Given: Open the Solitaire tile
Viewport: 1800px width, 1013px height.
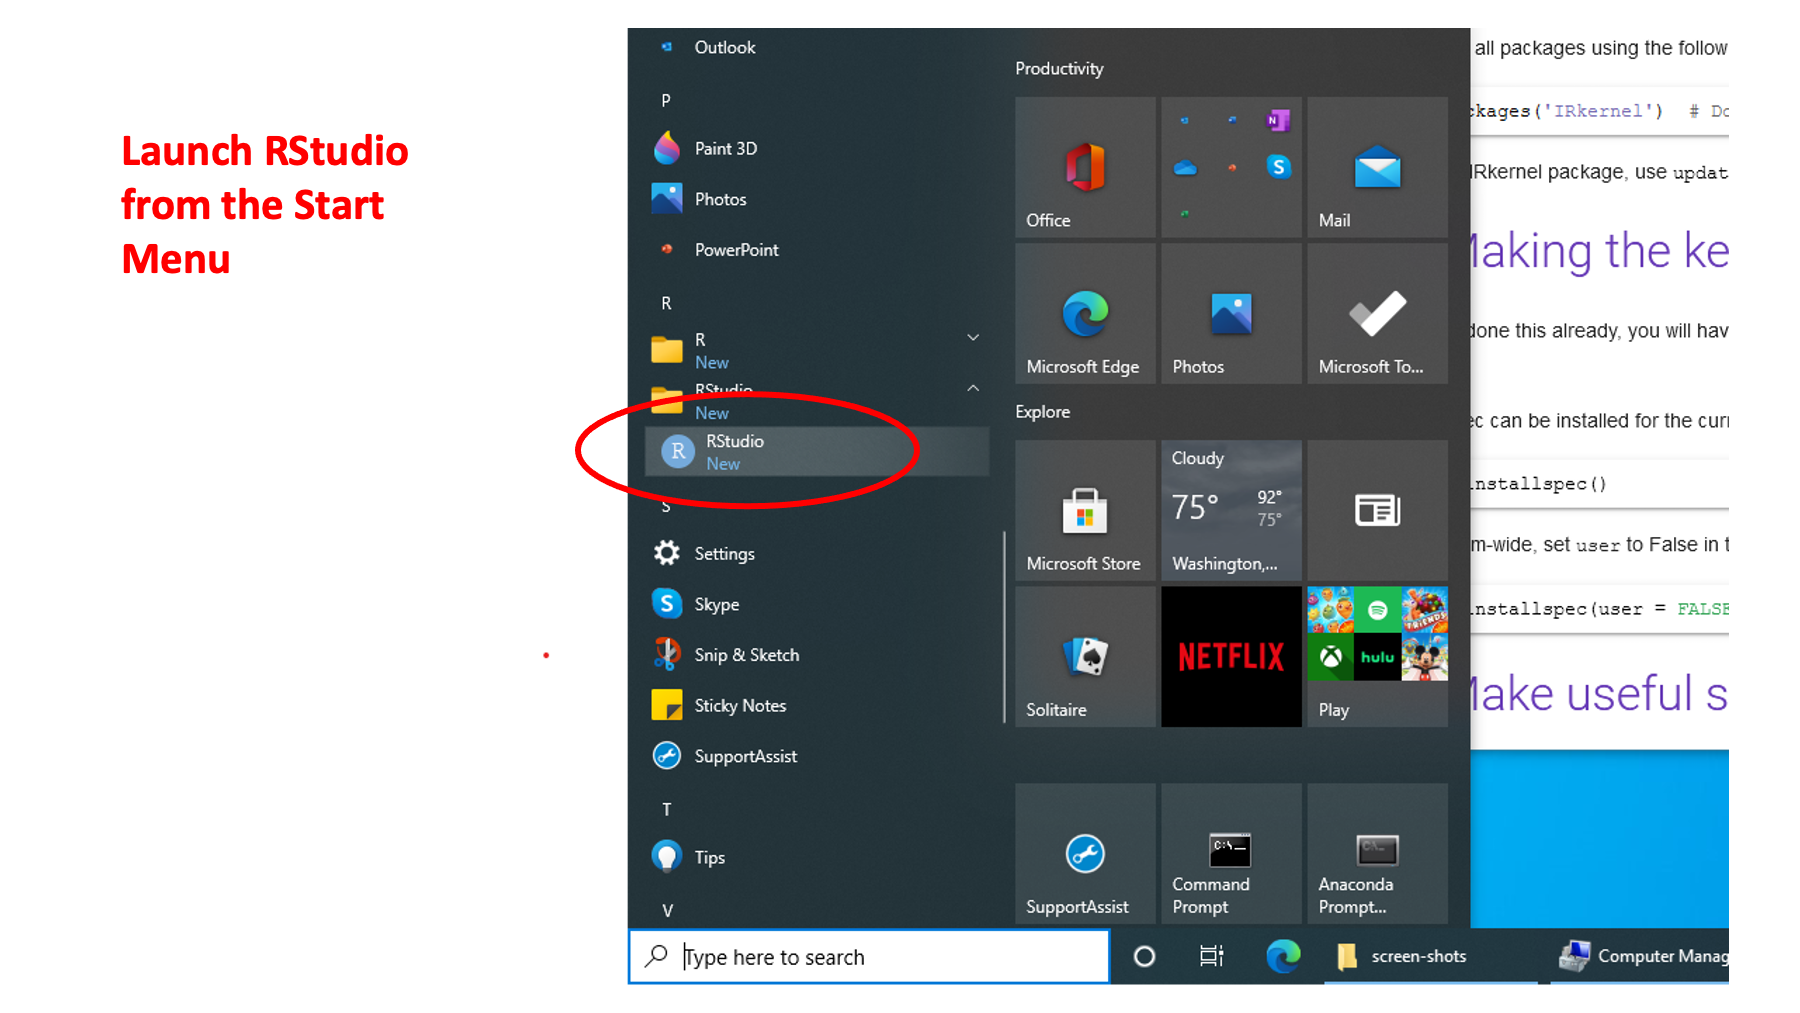Looking at the screenshot, I should (1085, 656).
